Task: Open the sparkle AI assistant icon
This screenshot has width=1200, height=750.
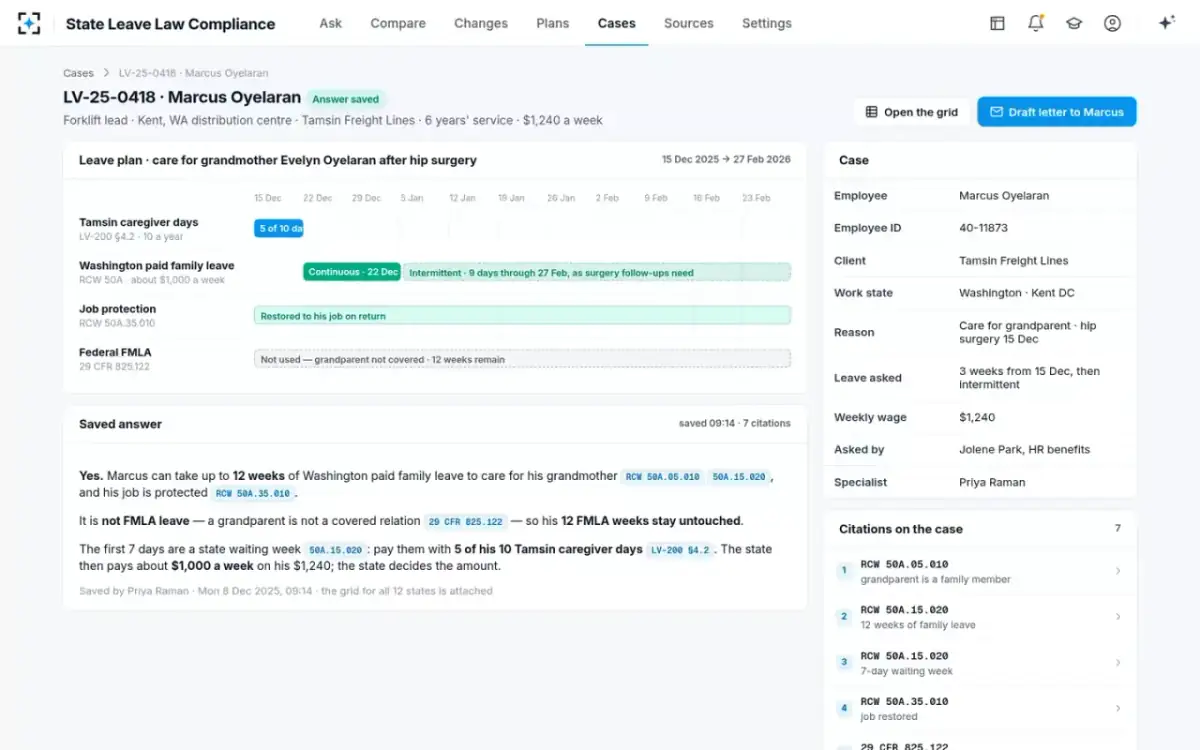Action: pyautogui.click(x=1166, y=23)
